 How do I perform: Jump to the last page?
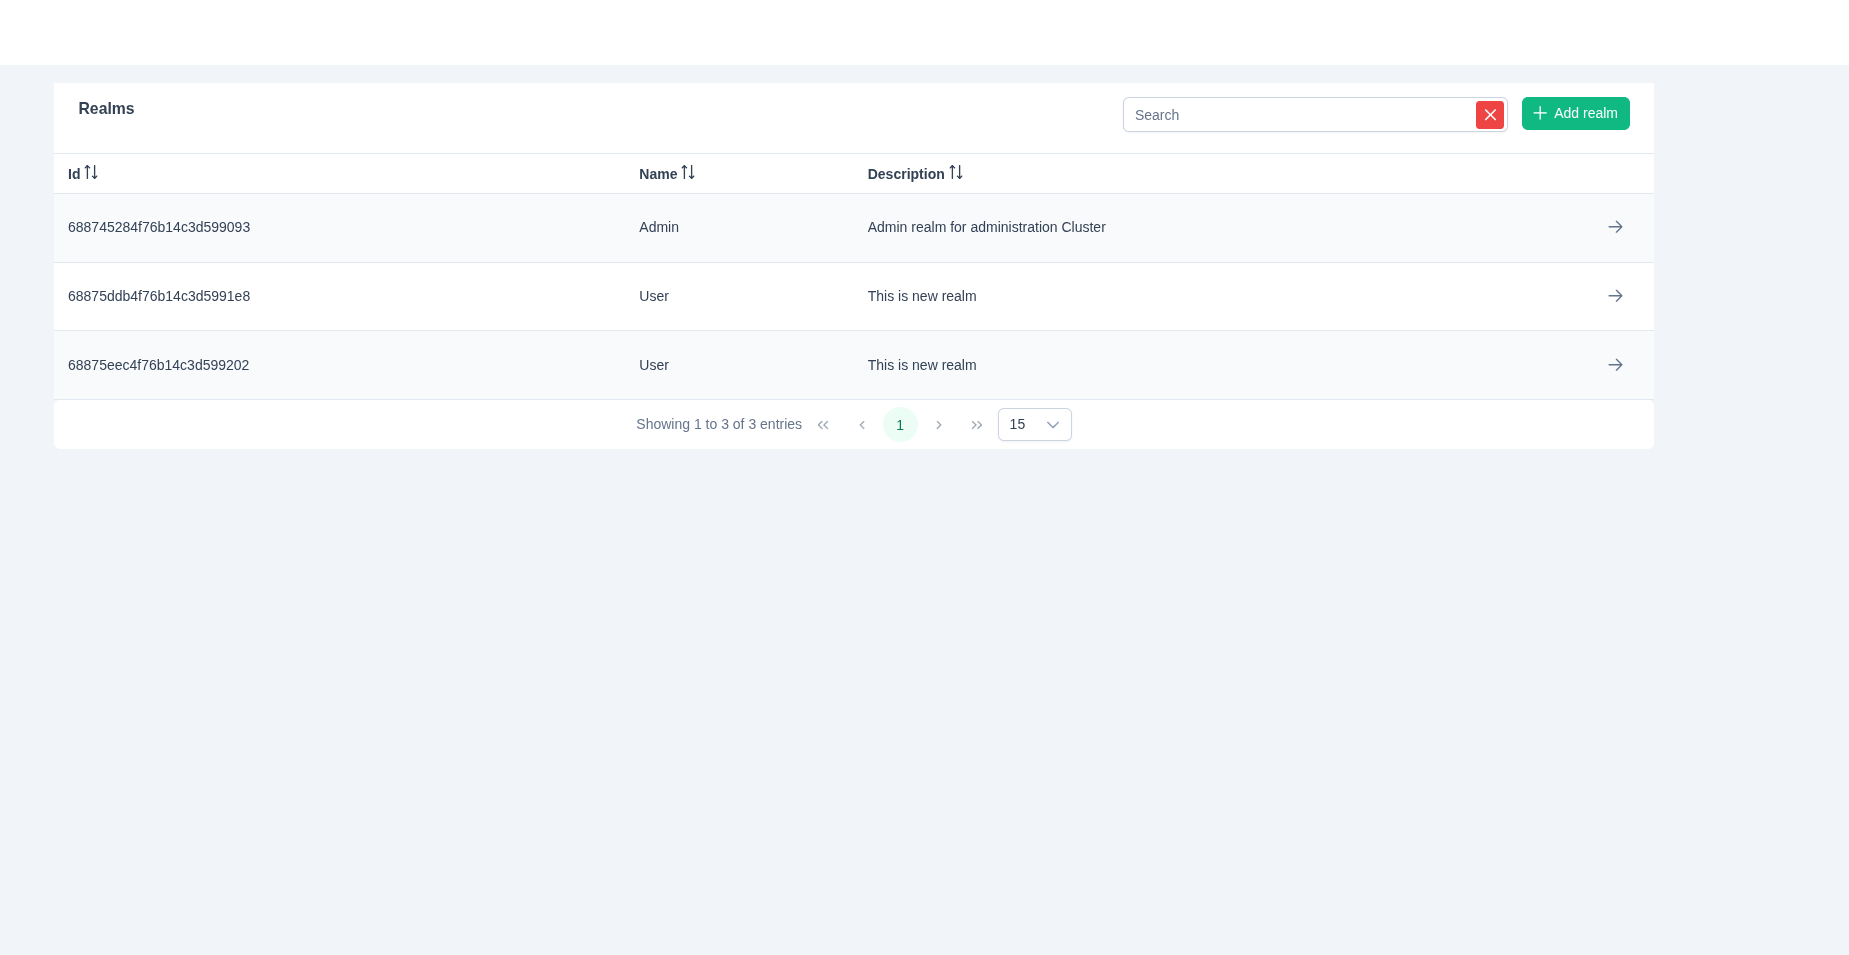(976, 425)
